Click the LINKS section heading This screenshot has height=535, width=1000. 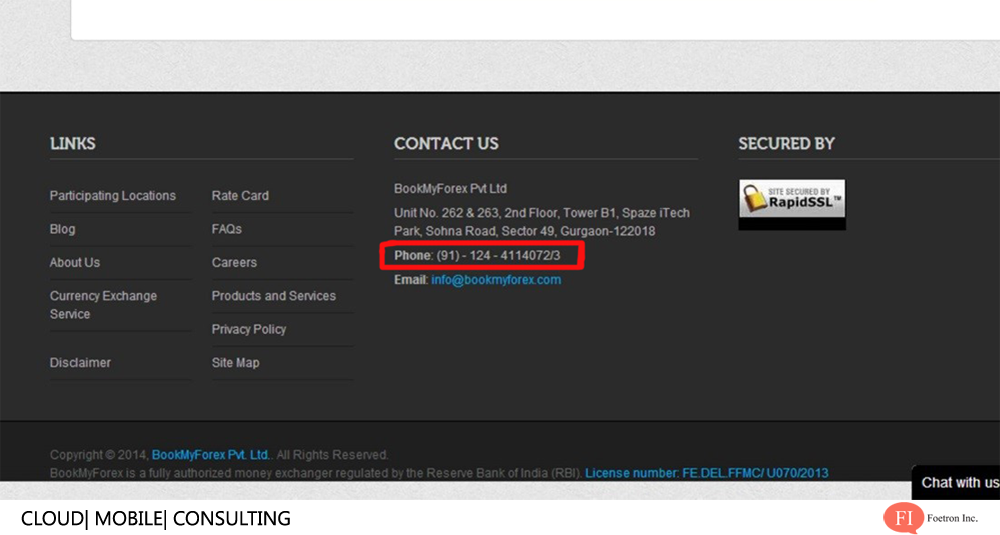coord(73,143)
